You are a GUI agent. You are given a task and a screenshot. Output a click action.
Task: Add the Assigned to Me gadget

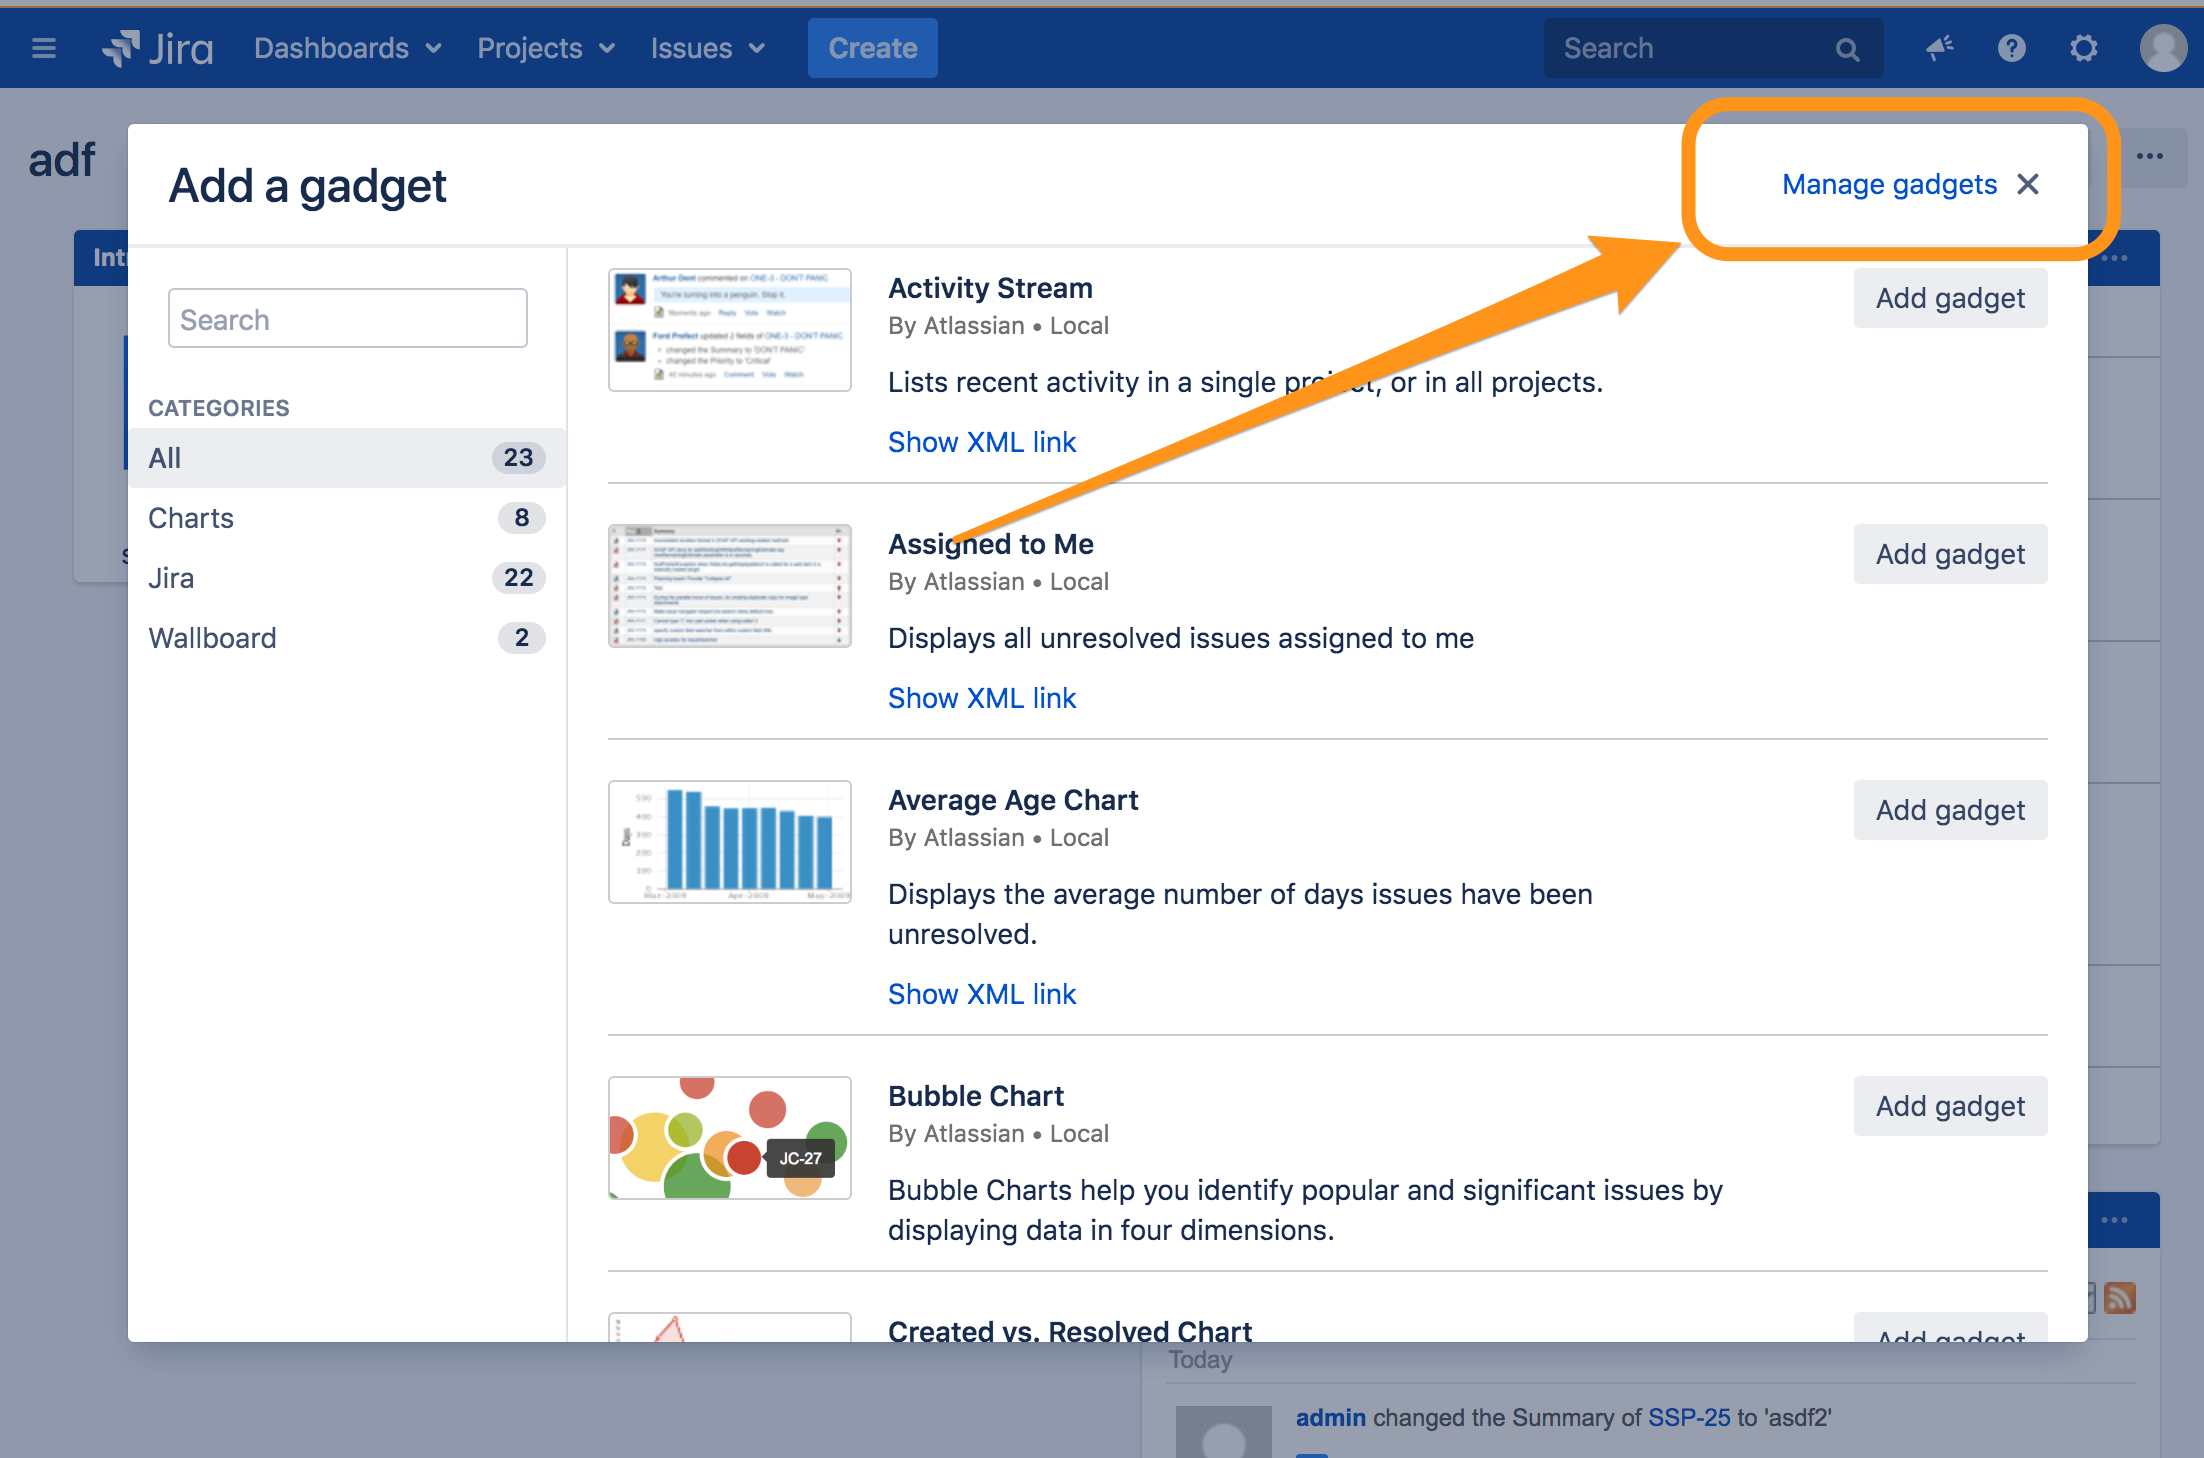(x=1949, y=554)
